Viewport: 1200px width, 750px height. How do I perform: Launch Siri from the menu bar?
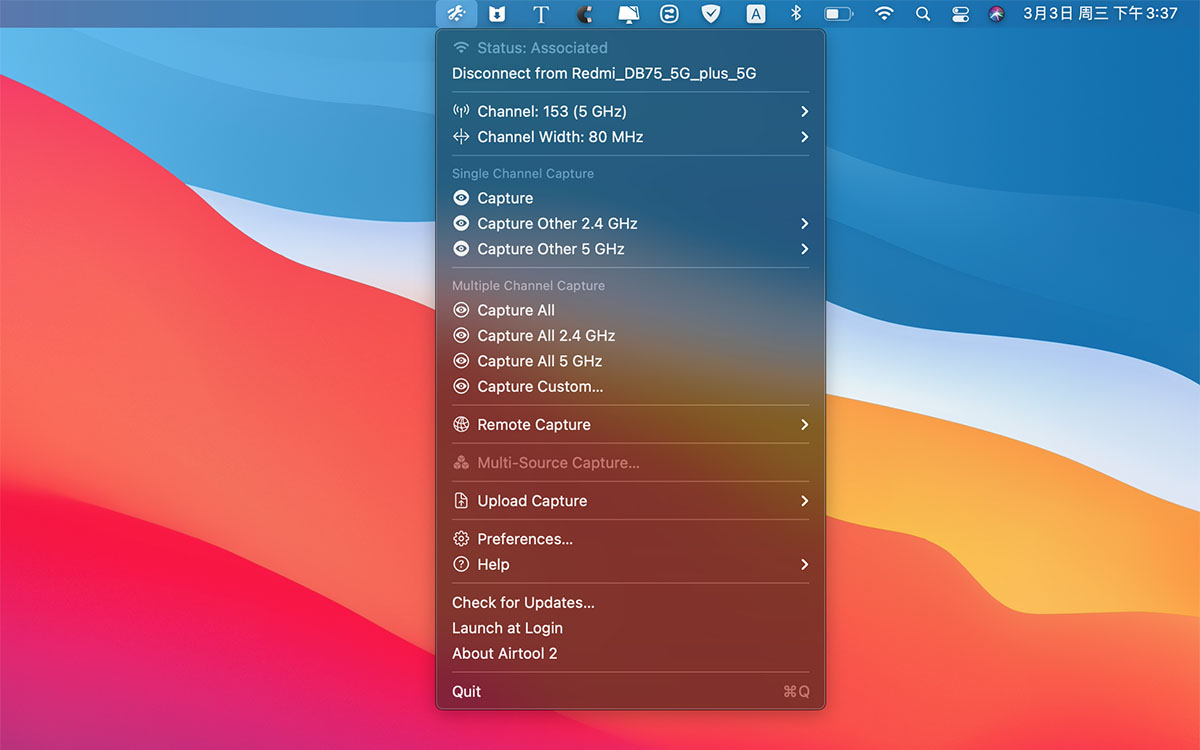[996, 14]
